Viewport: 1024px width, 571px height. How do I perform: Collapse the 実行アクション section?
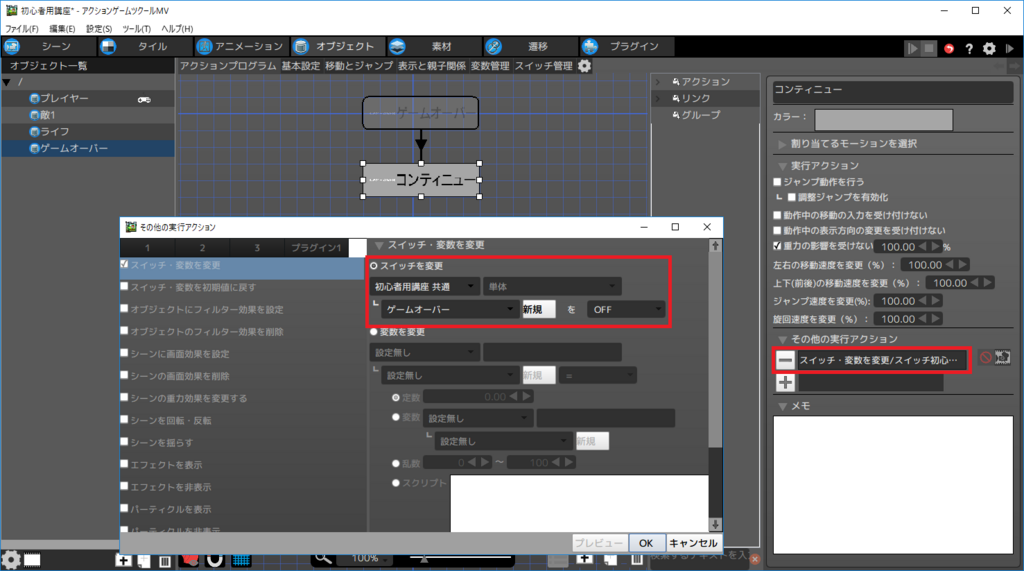pyautogui.click(x=782, y=166)
